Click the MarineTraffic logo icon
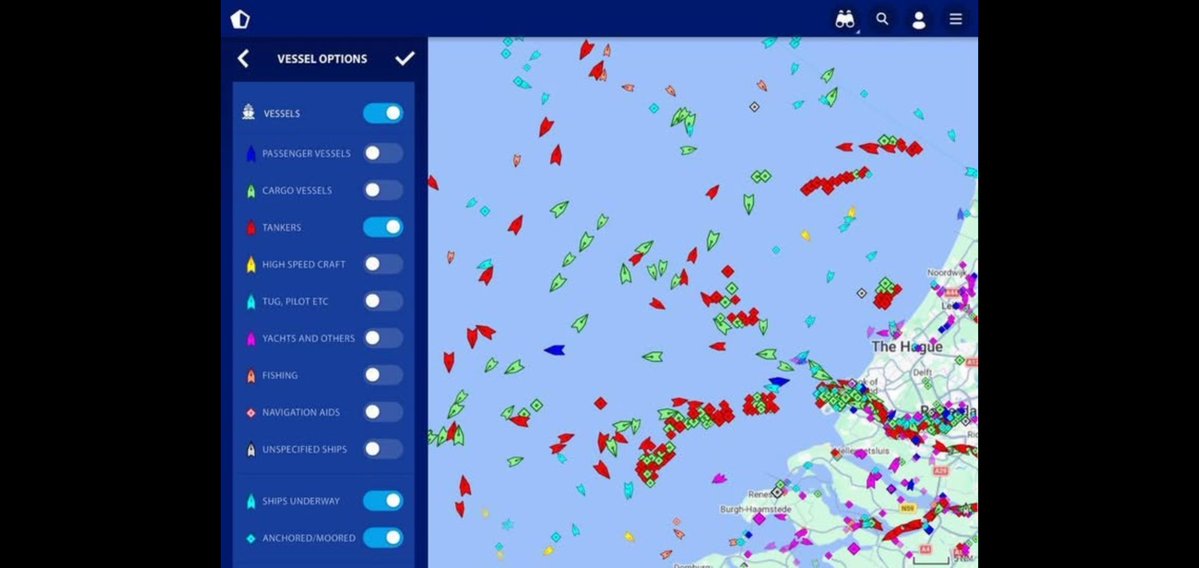 tap(240, 20)
